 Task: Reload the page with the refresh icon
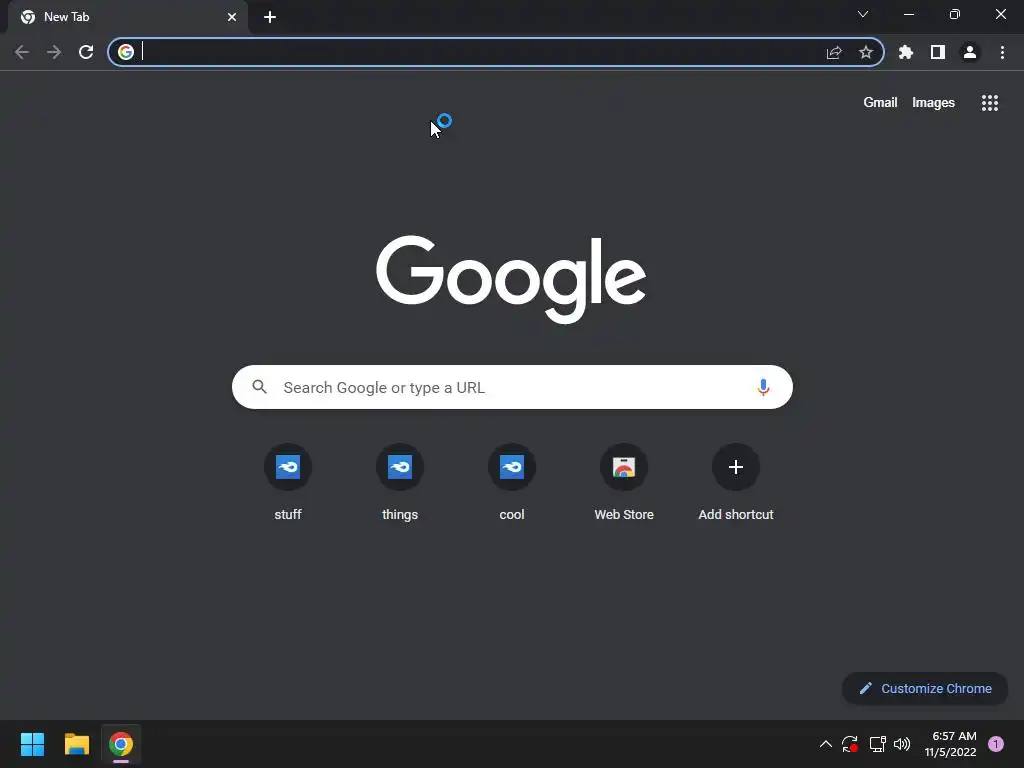(x=86, y=52)
